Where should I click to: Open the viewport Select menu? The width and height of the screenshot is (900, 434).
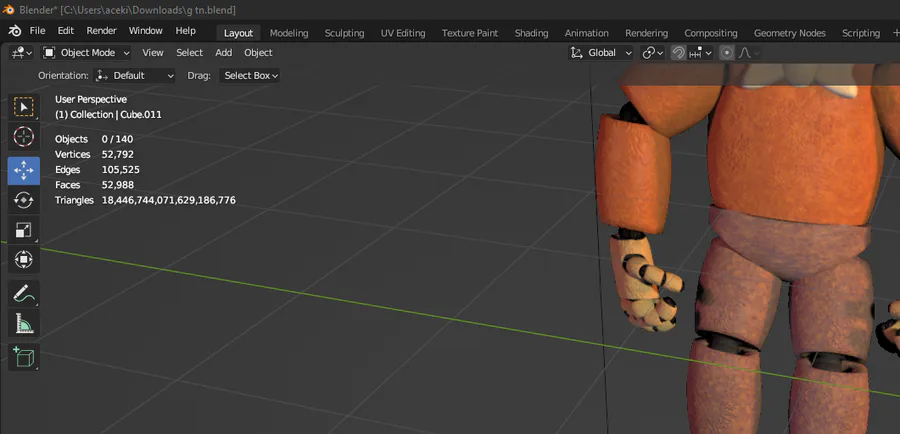pos(189,53)
